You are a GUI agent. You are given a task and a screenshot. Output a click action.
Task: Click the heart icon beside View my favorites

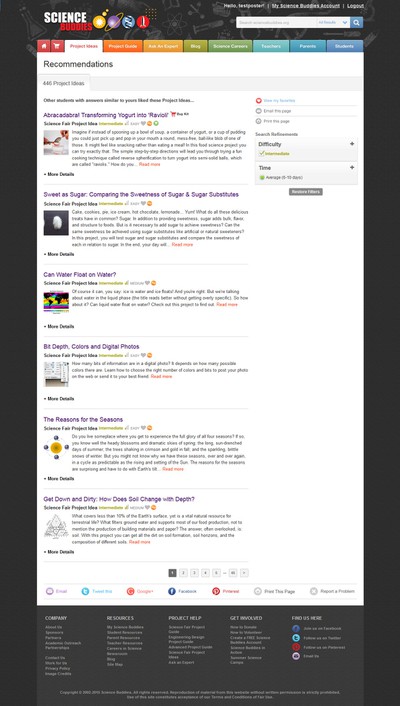(259, 101)
